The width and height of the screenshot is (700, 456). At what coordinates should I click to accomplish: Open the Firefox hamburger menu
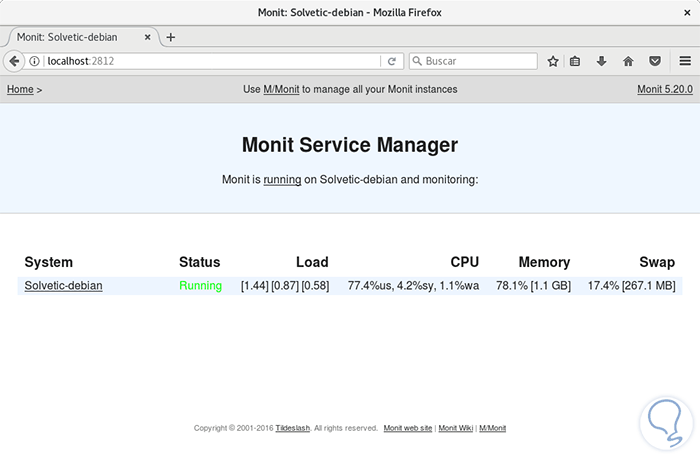coord(684,61)
